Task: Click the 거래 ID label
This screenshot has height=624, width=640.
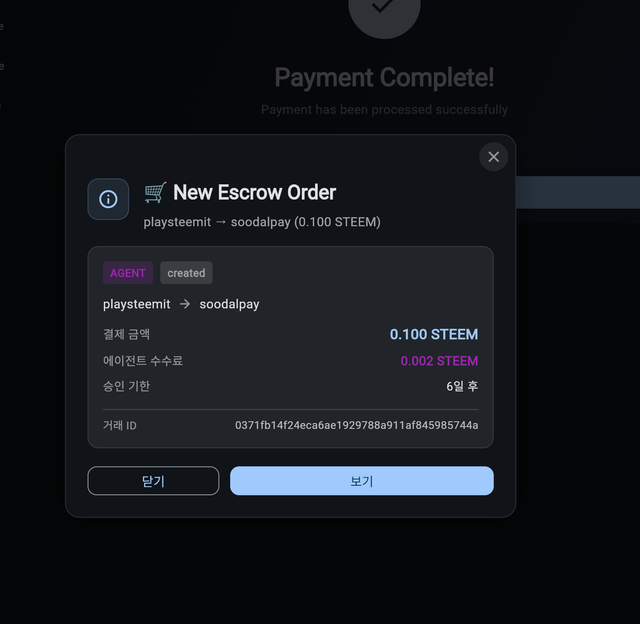Action: (120, 425)
